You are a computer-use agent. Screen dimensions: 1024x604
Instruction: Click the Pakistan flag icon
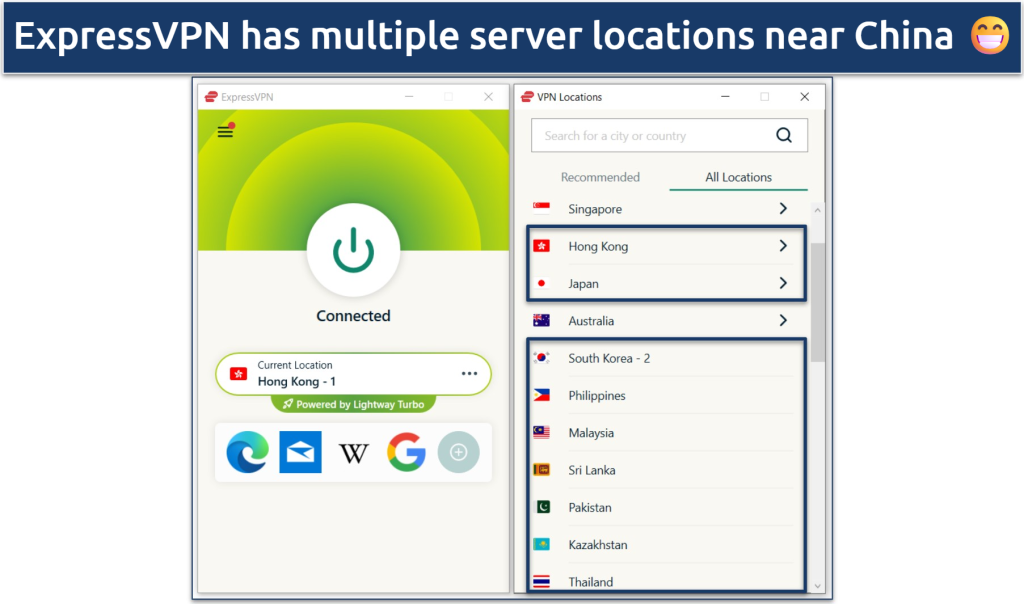pos(543,507)
